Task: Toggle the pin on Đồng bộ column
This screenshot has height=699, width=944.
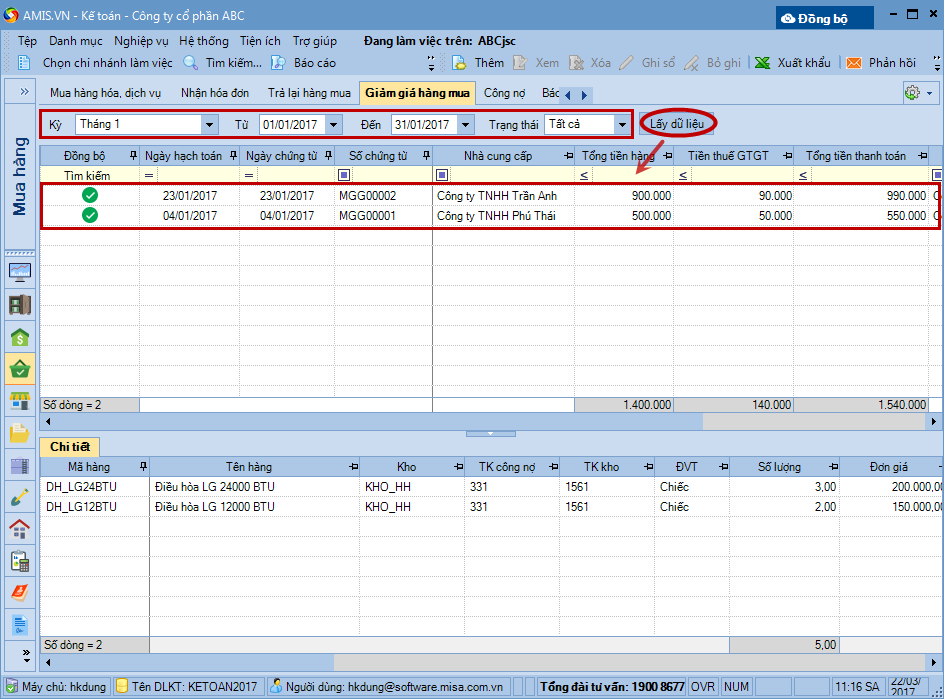Action: [x=134, y=156]
